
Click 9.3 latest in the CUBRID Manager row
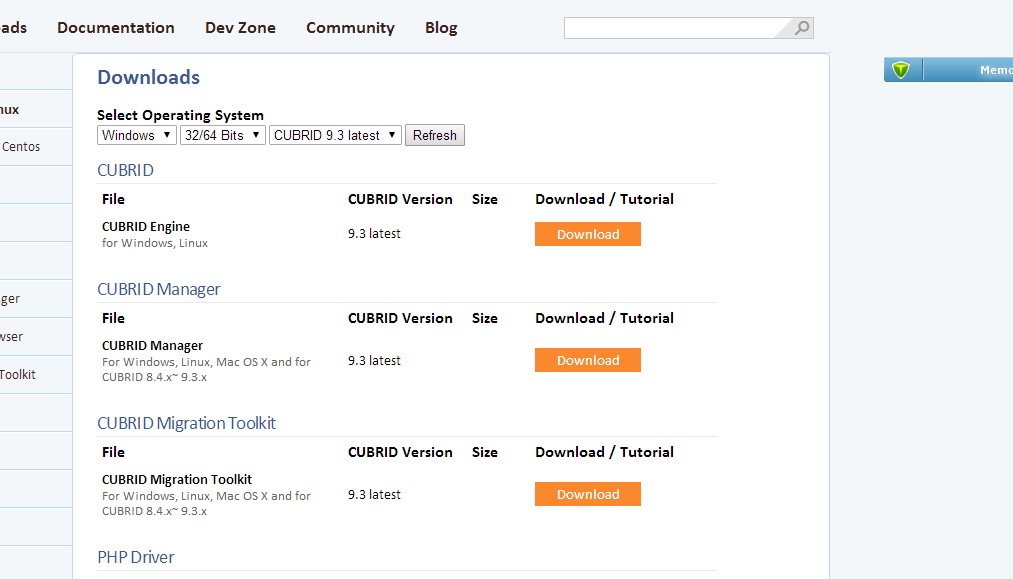click(x=374, y=361)
